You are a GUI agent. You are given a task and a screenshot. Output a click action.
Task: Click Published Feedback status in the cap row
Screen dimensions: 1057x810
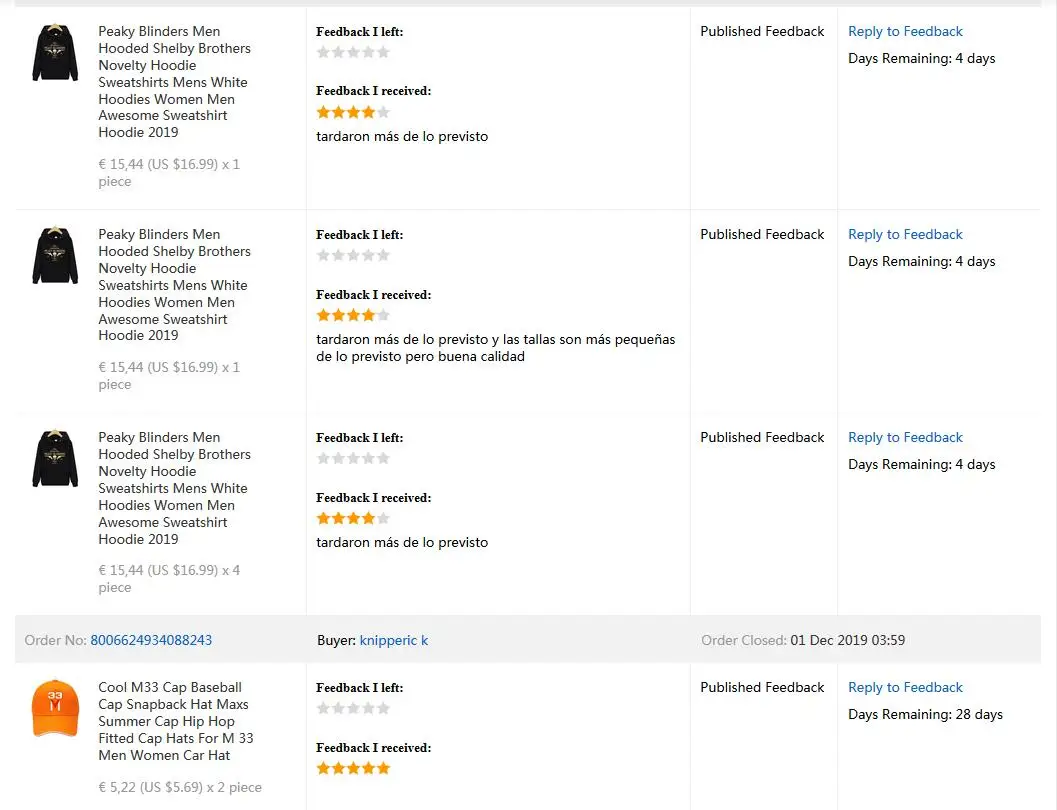click(762, 687)
